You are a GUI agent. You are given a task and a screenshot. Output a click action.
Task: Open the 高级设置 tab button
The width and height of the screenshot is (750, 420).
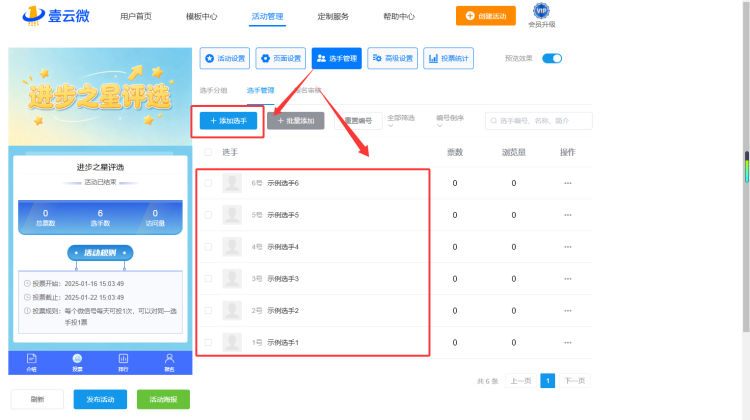(x=392, y=58)
